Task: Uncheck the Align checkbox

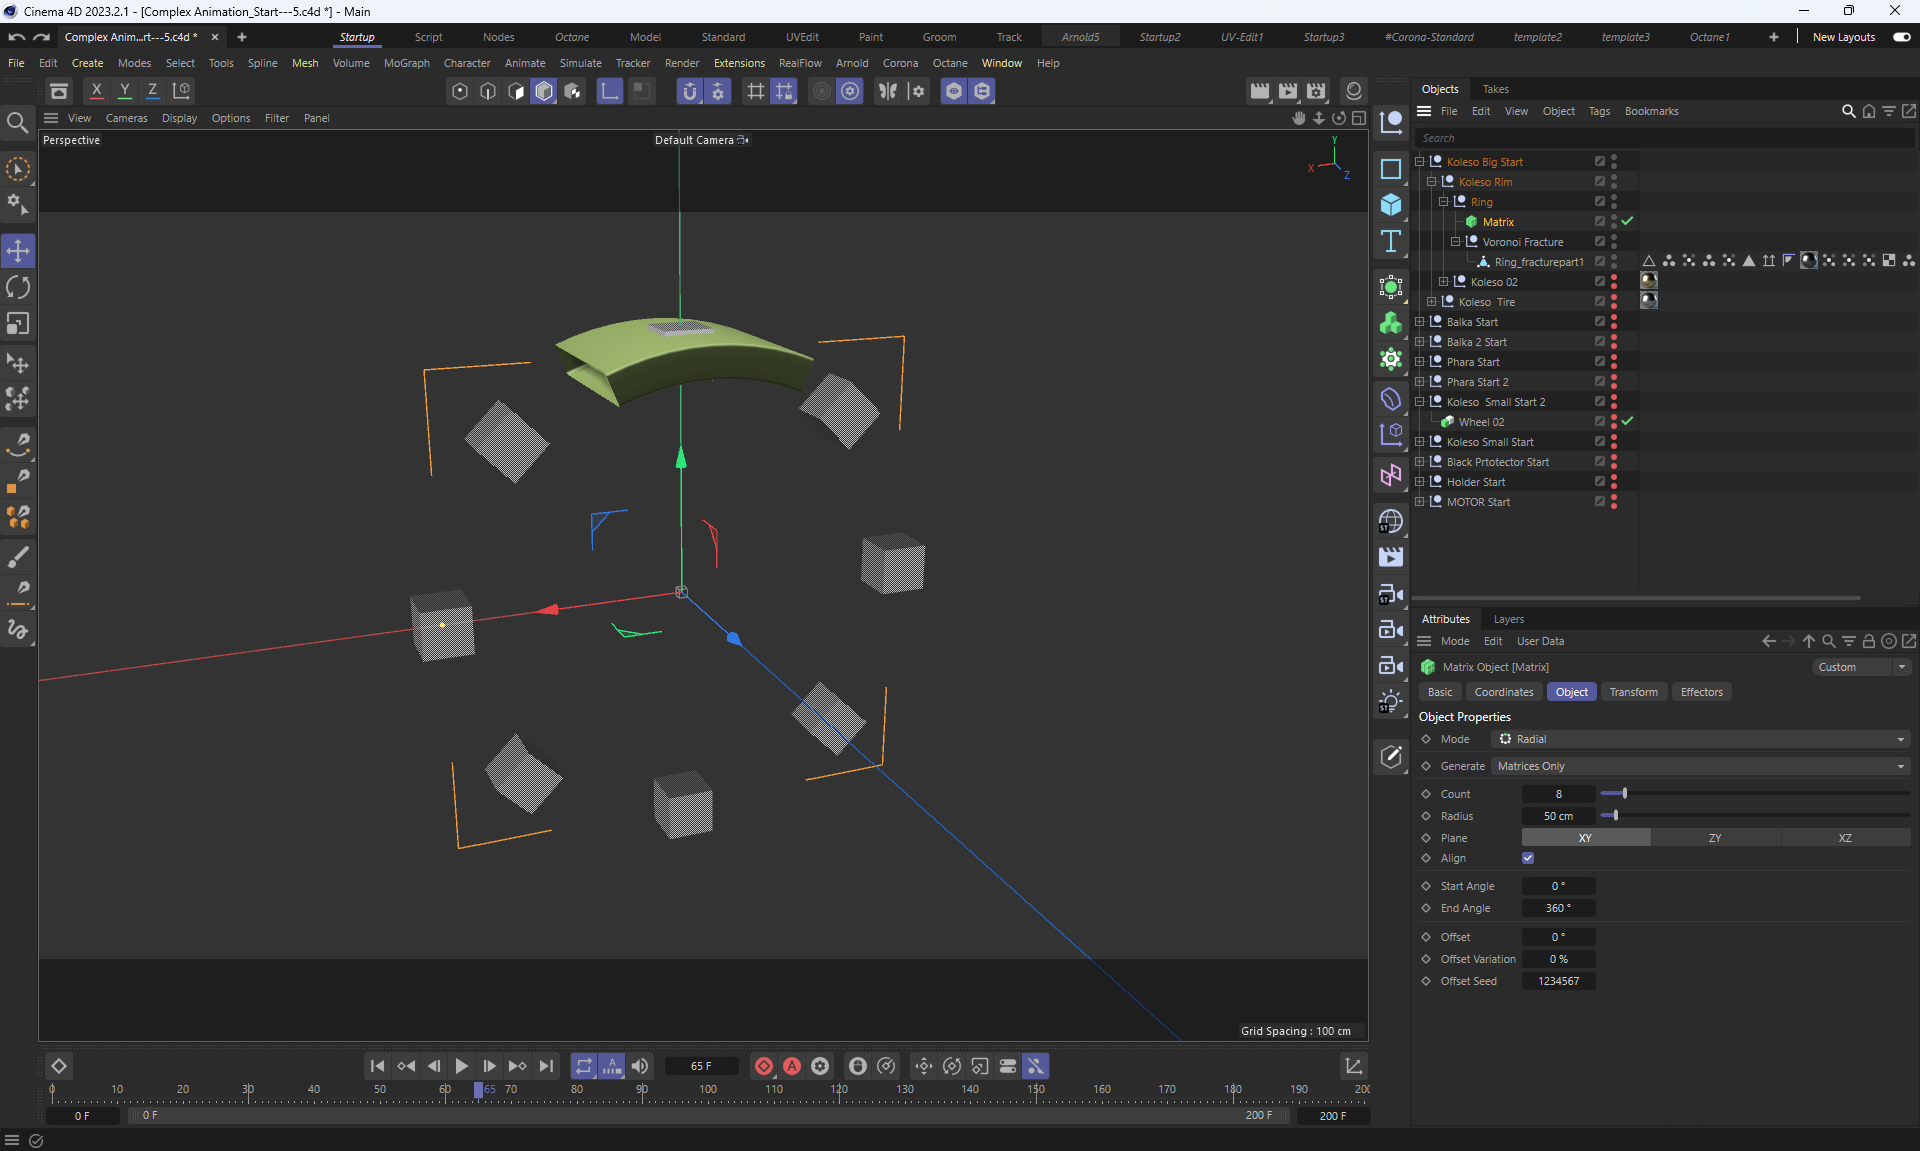Action: 1528,858
